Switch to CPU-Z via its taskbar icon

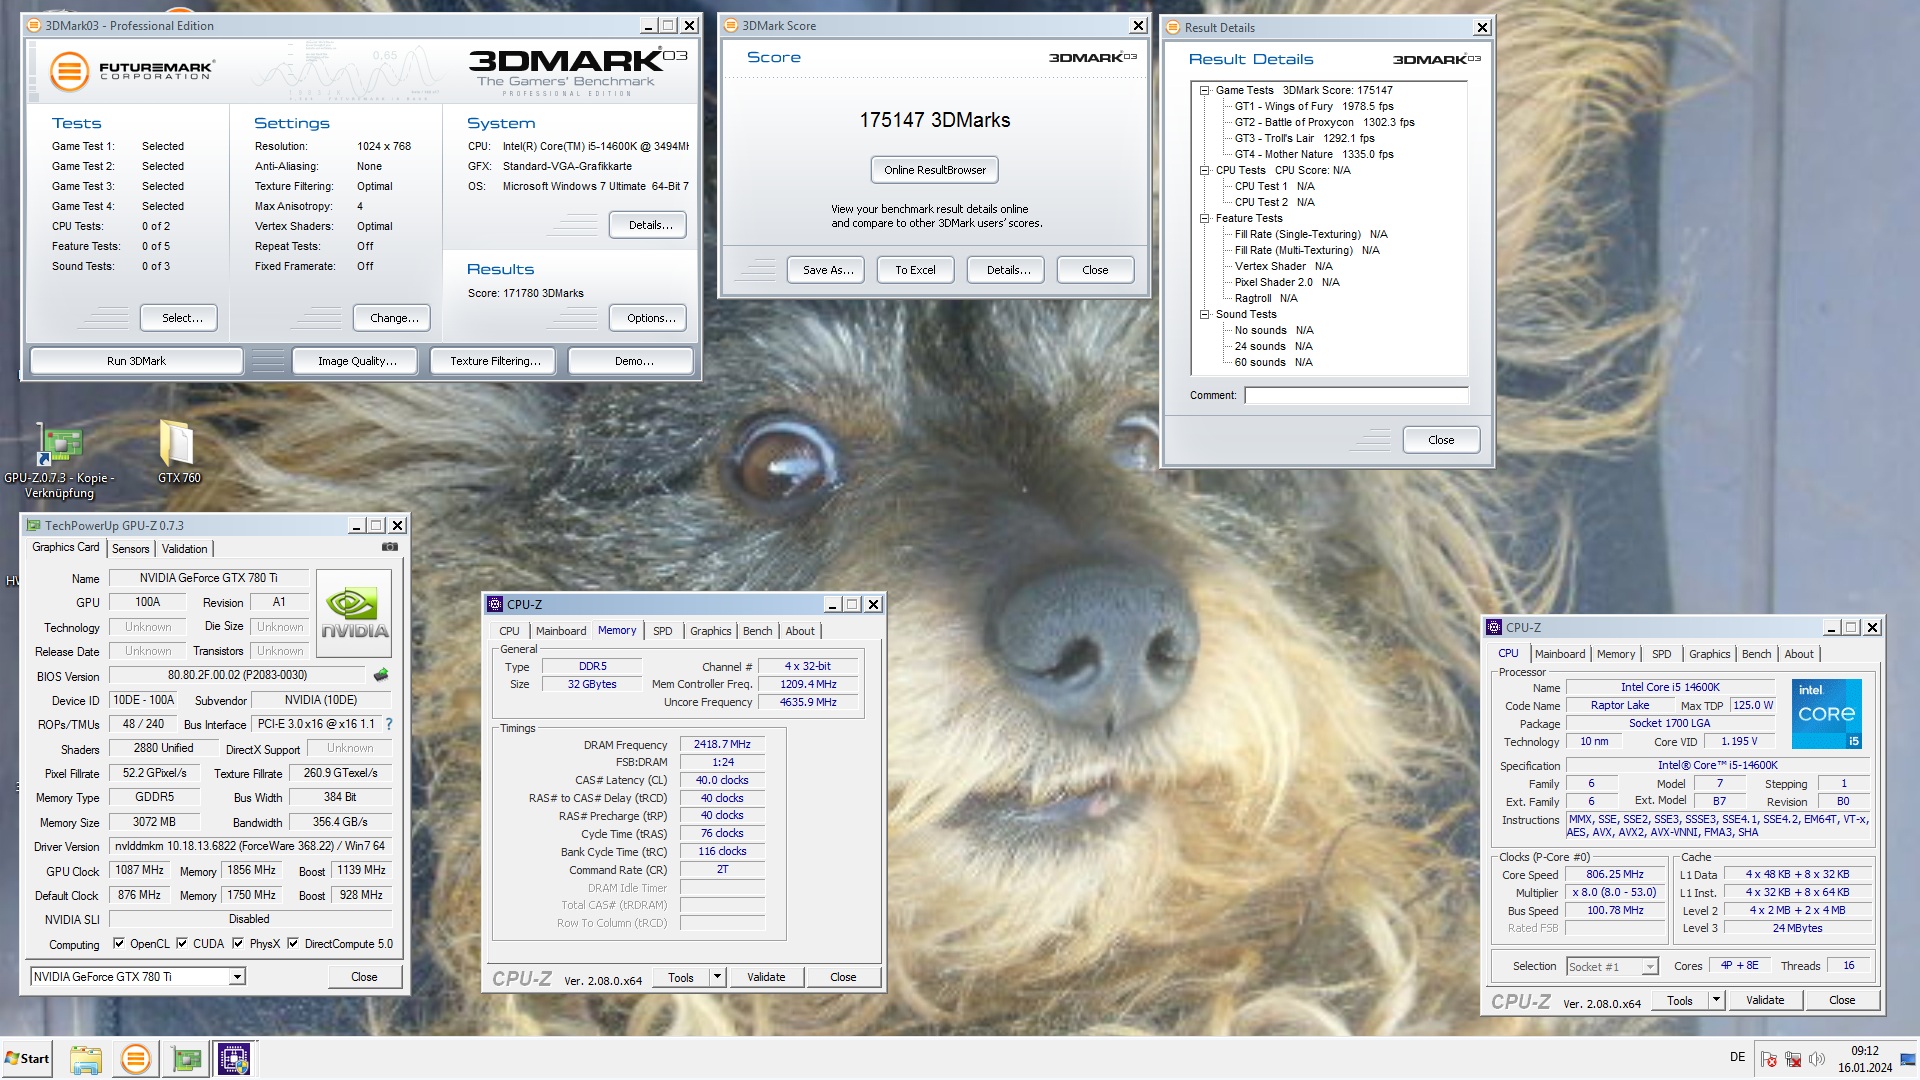coord(234,1059)
